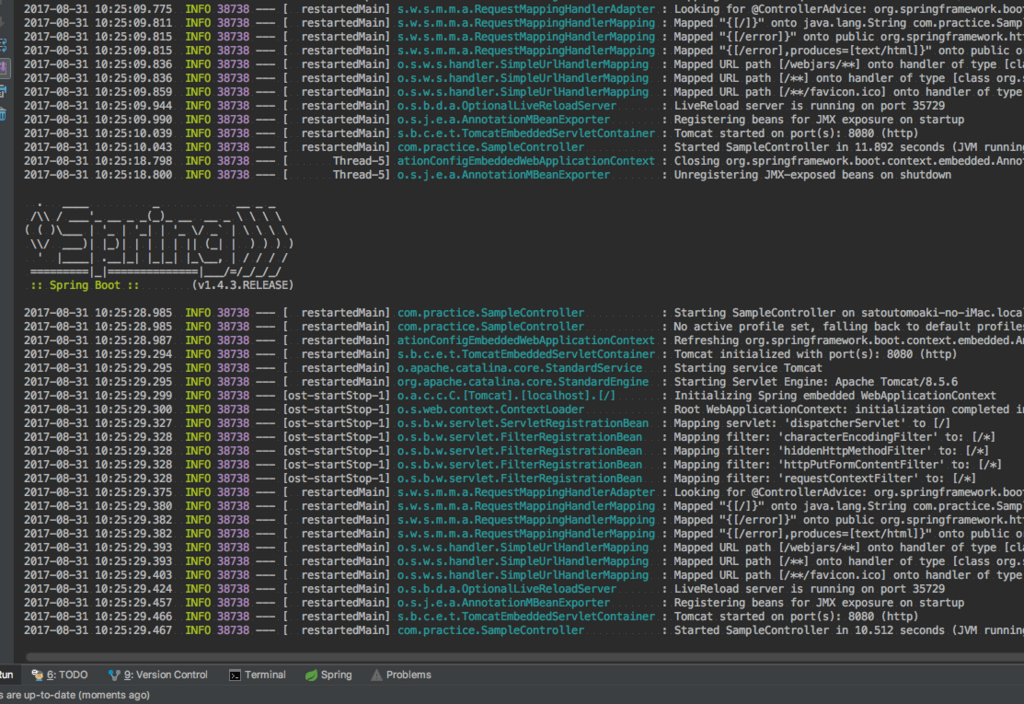The width and height of the screenshot is (1024, 704).
Task: Click 'Closing org.springframework.boot.context.embedded' message
Action: (x=848, y=161)
